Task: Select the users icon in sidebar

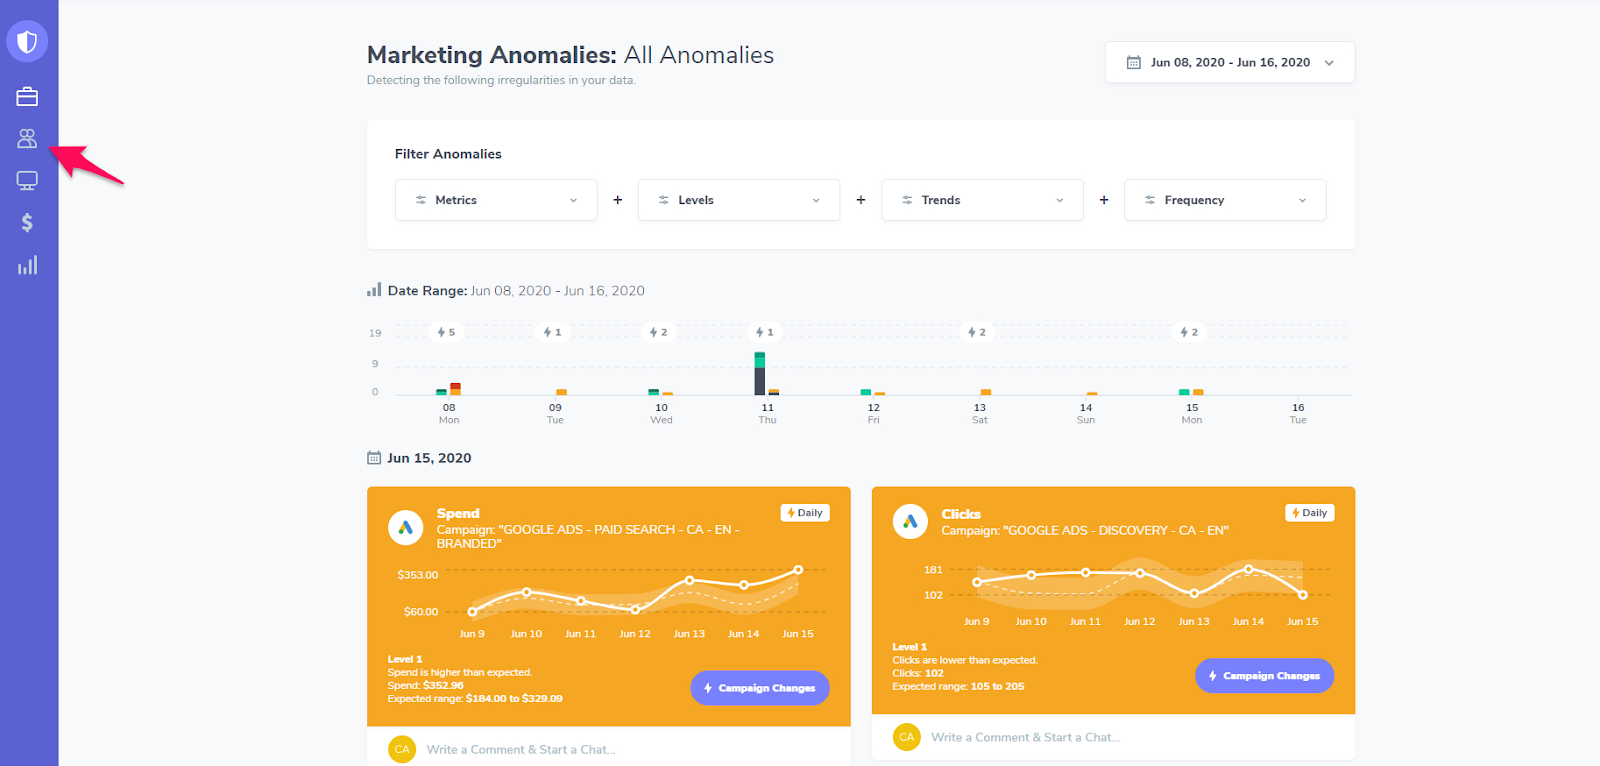Action: click(x=27, y=139)
